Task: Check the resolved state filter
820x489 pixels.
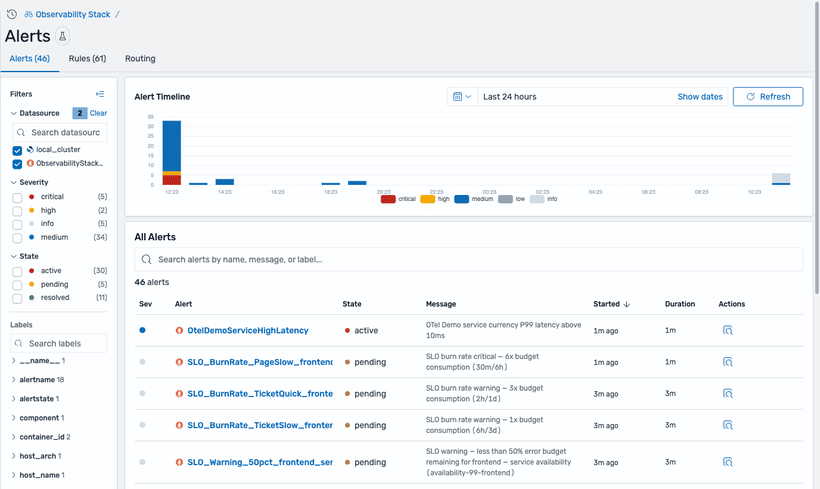Action: 17,298
